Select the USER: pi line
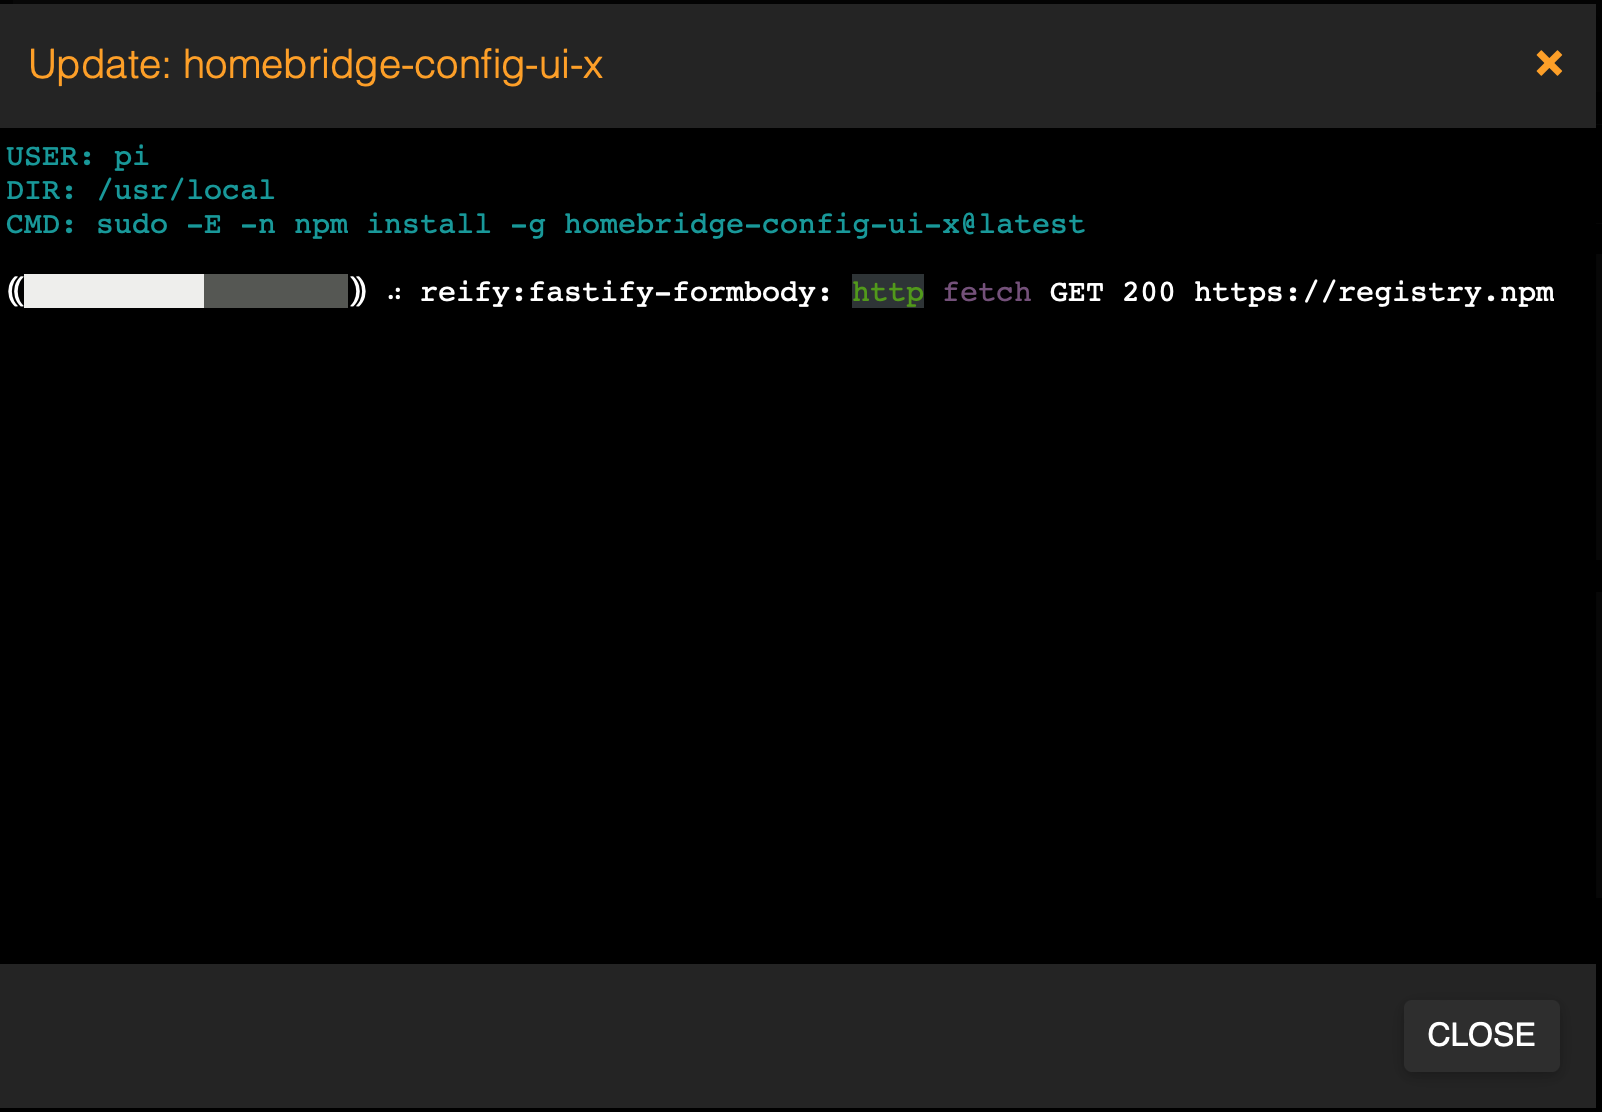Viewport: 1602px width, 1112px height. [x=78, y=156]
